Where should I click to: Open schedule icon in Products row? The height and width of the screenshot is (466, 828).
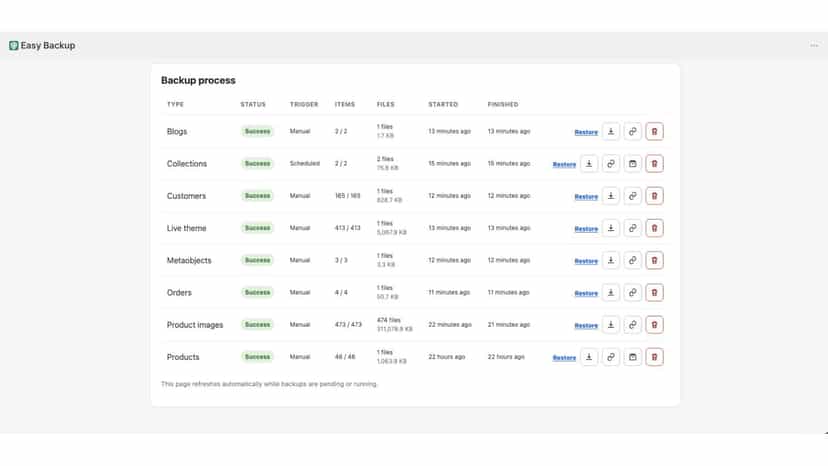click(632, 357)
